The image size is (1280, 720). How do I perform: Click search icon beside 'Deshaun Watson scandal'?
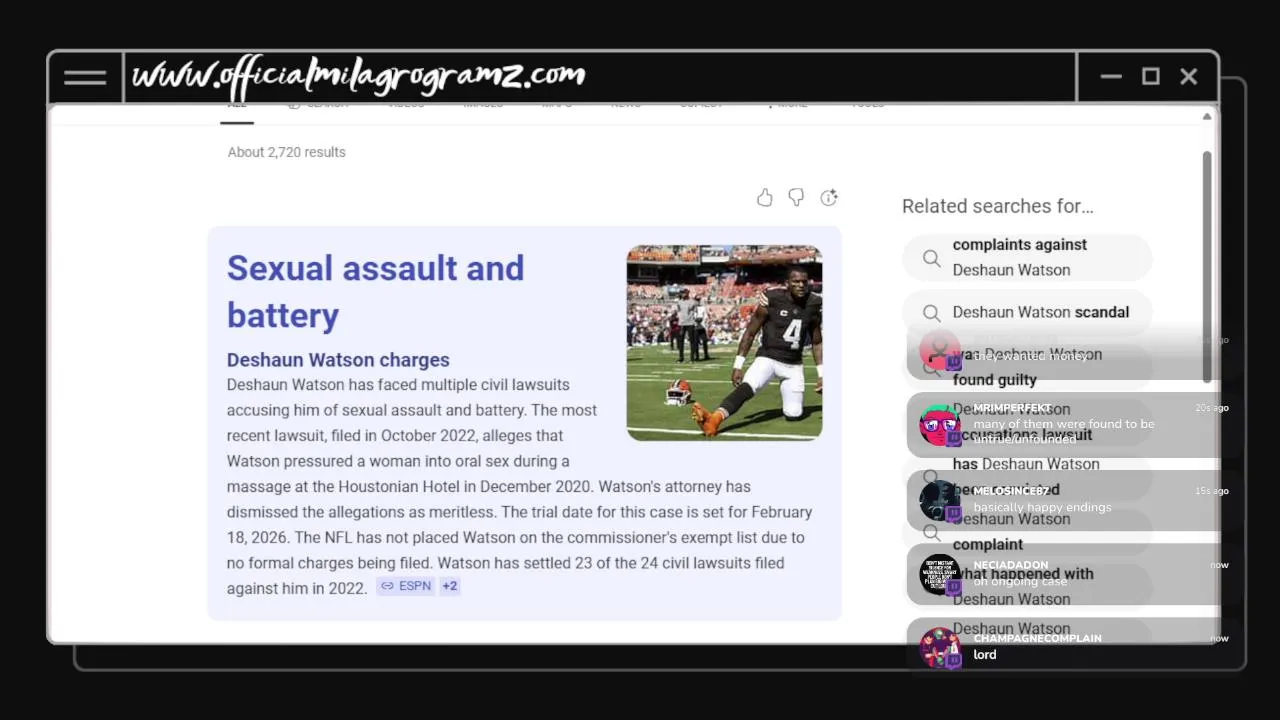click(932, 313)
